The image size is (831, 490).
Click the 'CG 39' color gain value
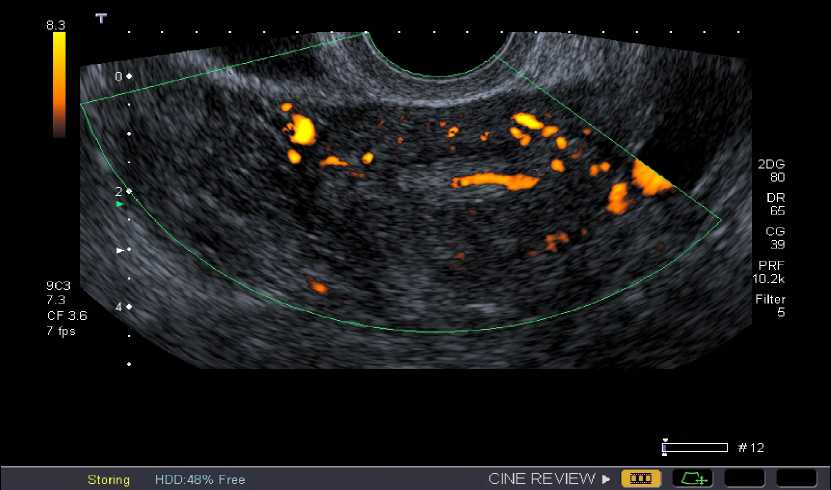(x=775, y=238)
